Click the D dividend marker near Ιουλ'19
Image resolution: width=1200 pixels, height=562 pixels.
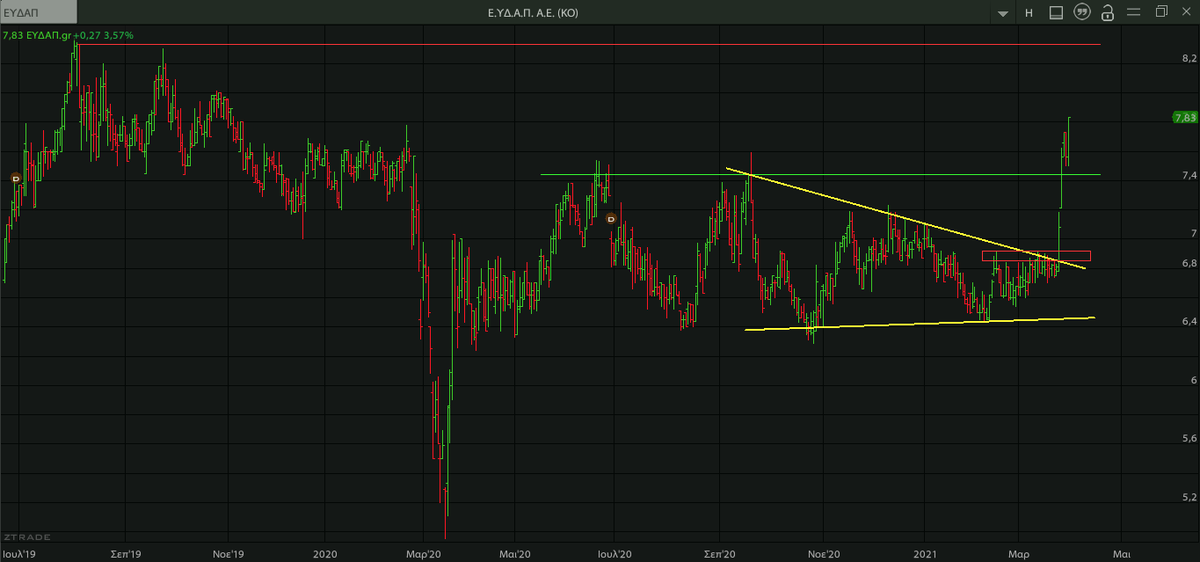click(16, 178)
